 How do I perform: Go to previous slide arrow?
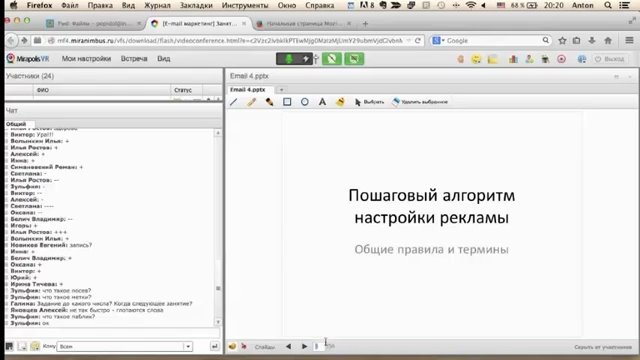[289, 347]
